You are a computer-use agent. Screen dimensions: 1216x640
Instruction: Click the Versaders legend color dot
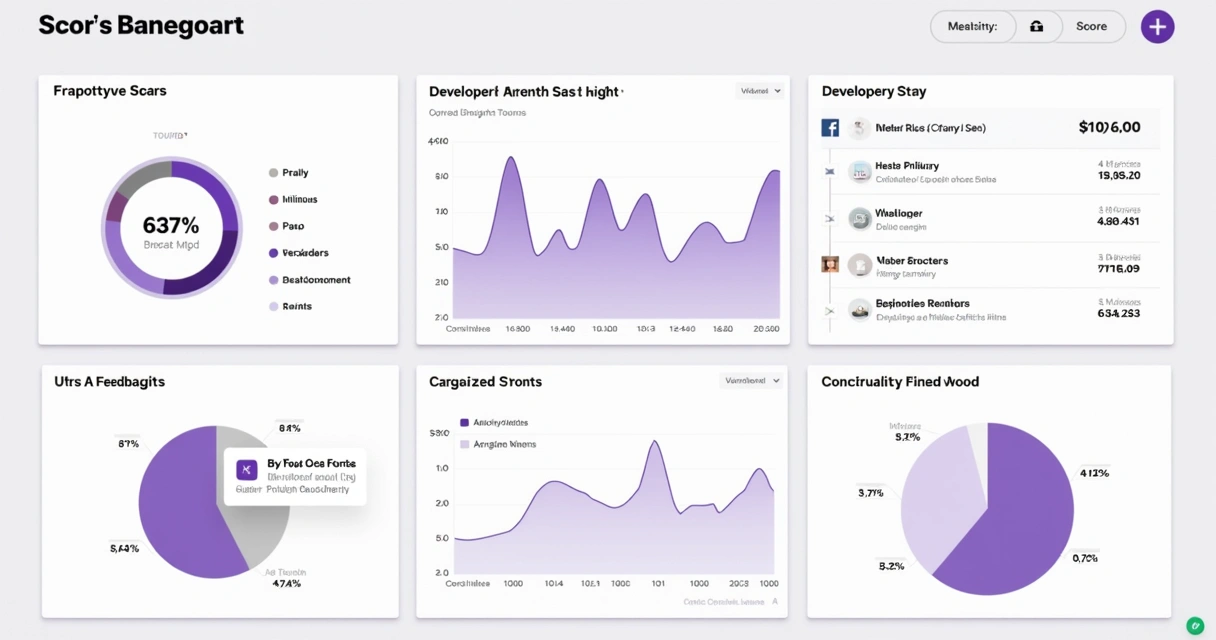(x=273, y=253)
